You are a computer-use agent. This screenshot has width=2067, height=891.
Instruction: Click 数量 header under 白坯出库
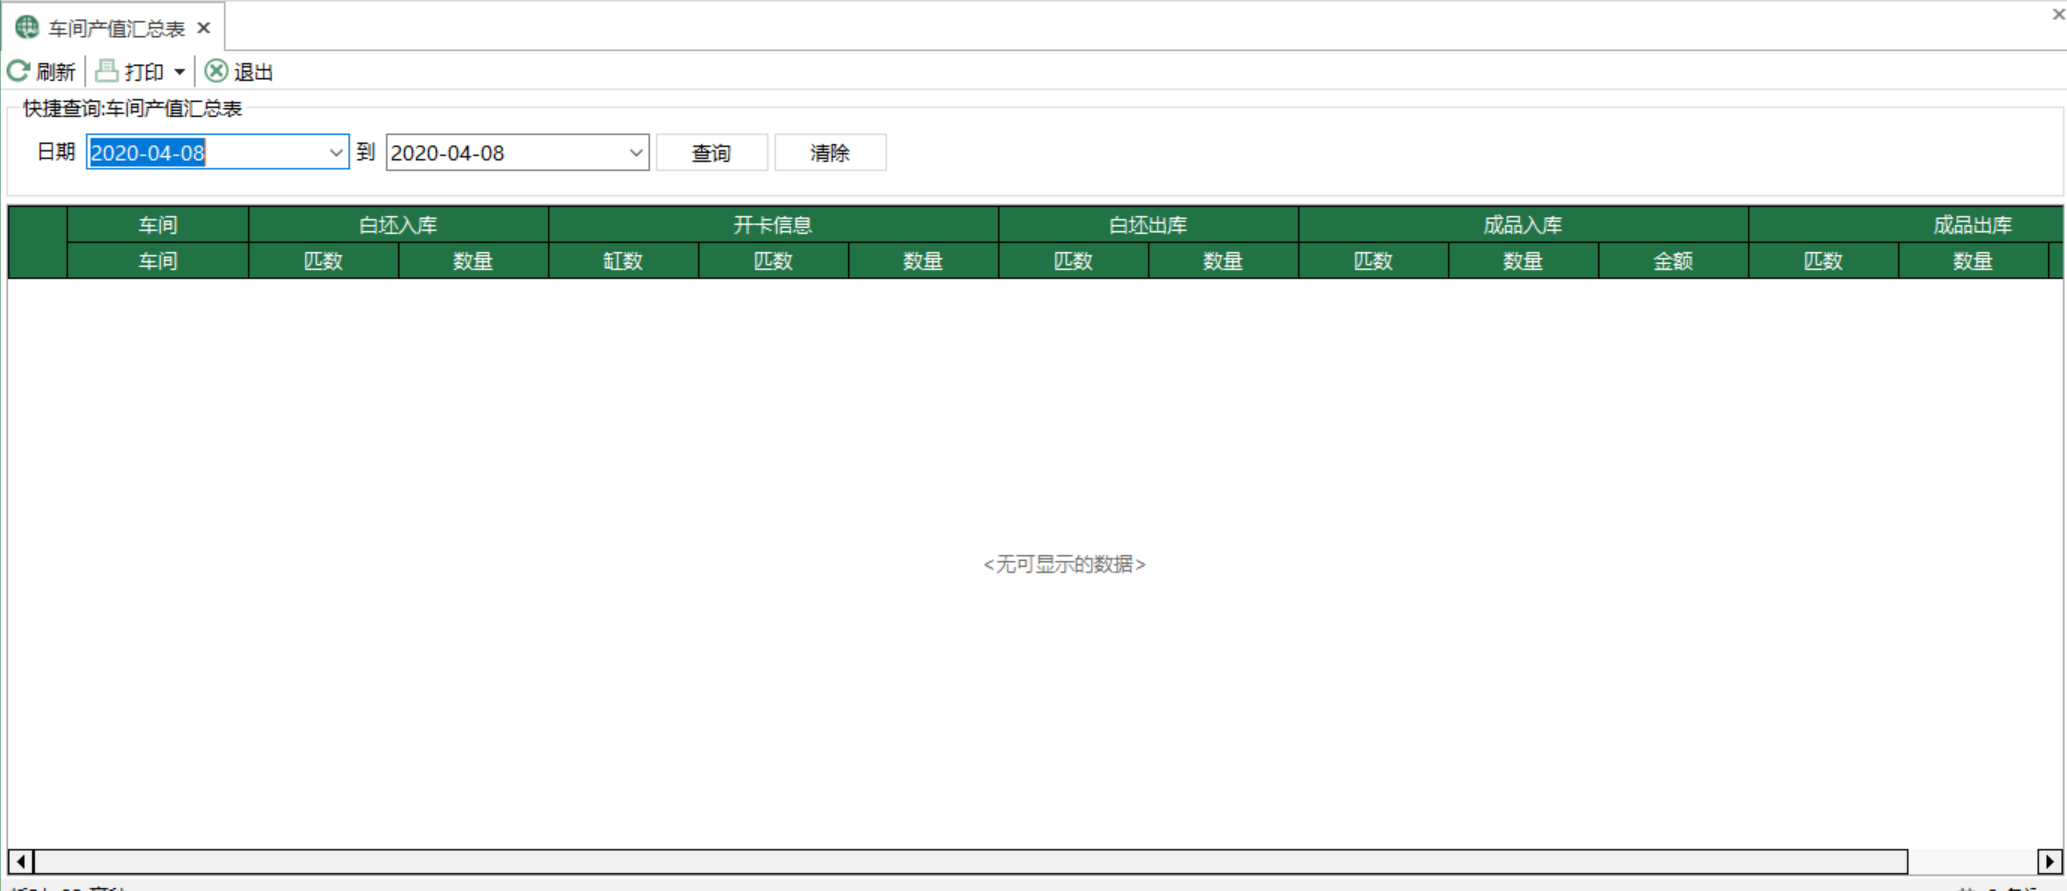1223,261
